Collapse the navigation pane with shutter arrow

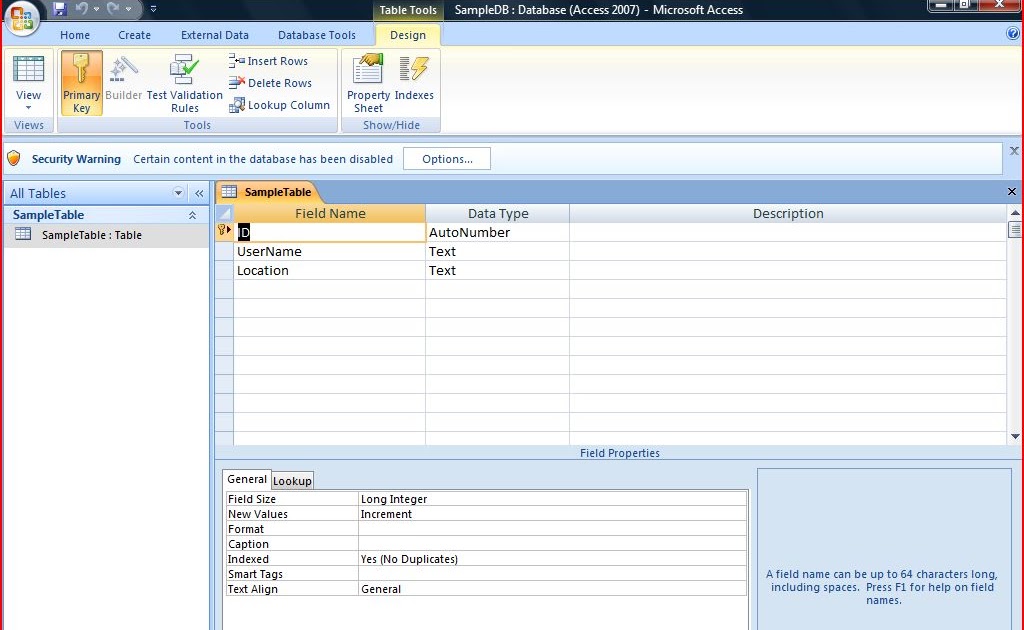199,192
